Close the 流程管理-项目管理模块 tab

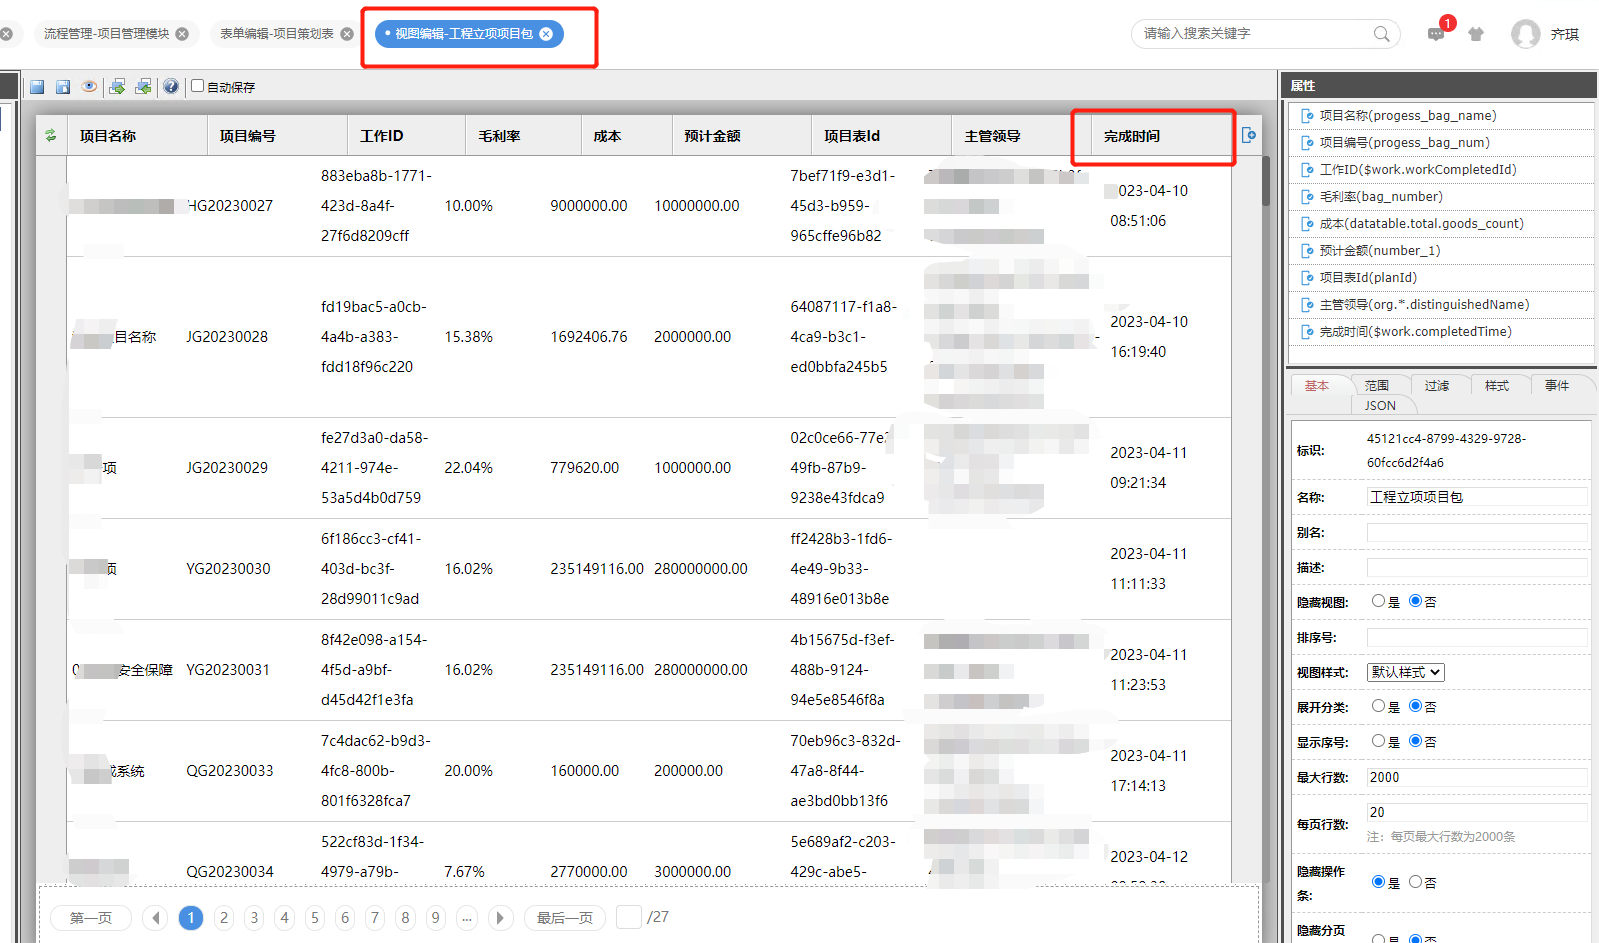click(x=182, y=34)
